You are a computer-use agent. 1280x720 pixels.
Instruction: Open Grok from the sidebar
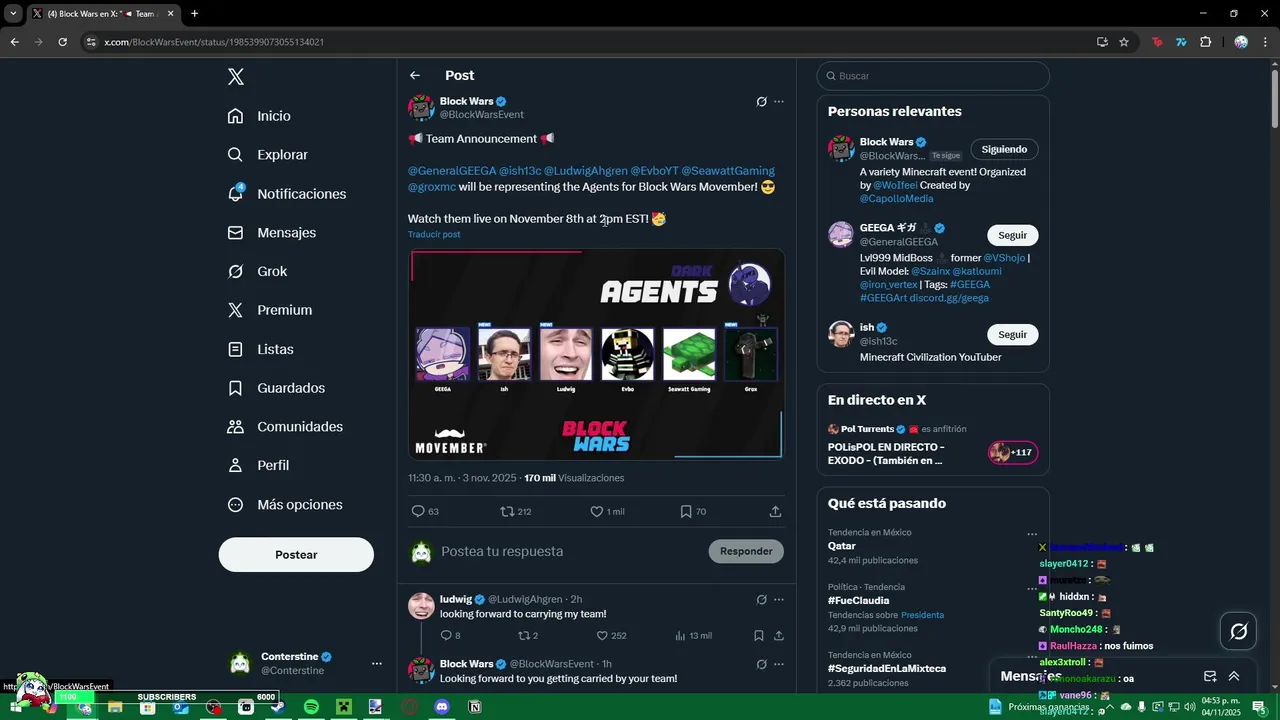point(257,272)
